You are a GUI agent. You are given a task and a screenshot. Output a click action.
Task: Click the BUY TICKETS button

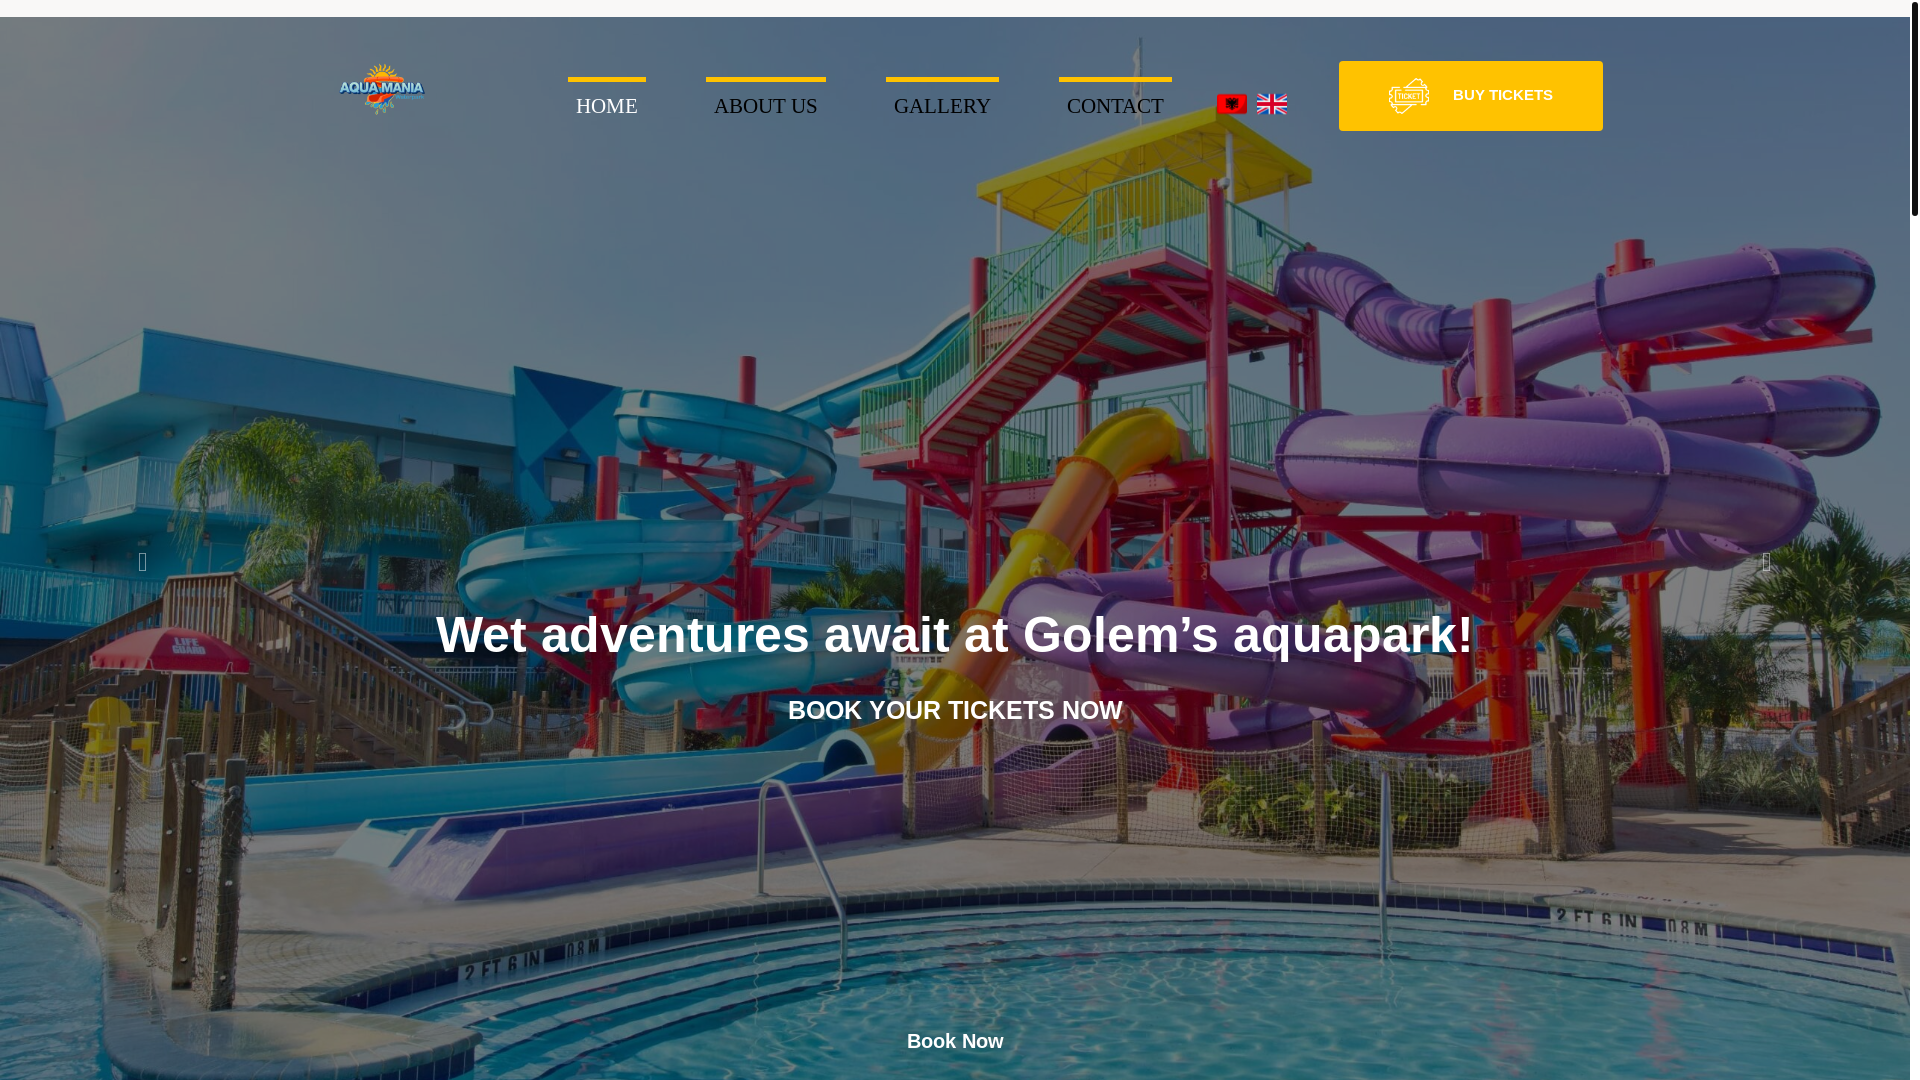[1470, 96]
